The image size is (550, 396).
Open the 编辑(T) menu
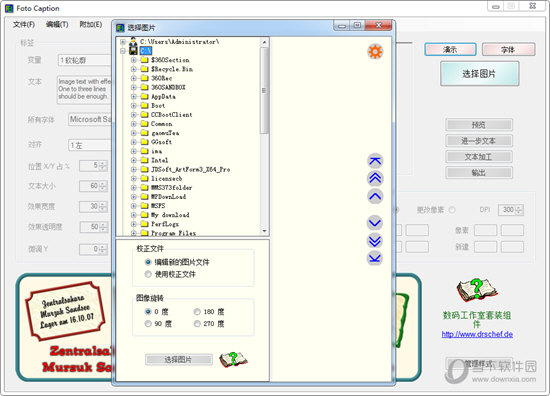[57, 25]
